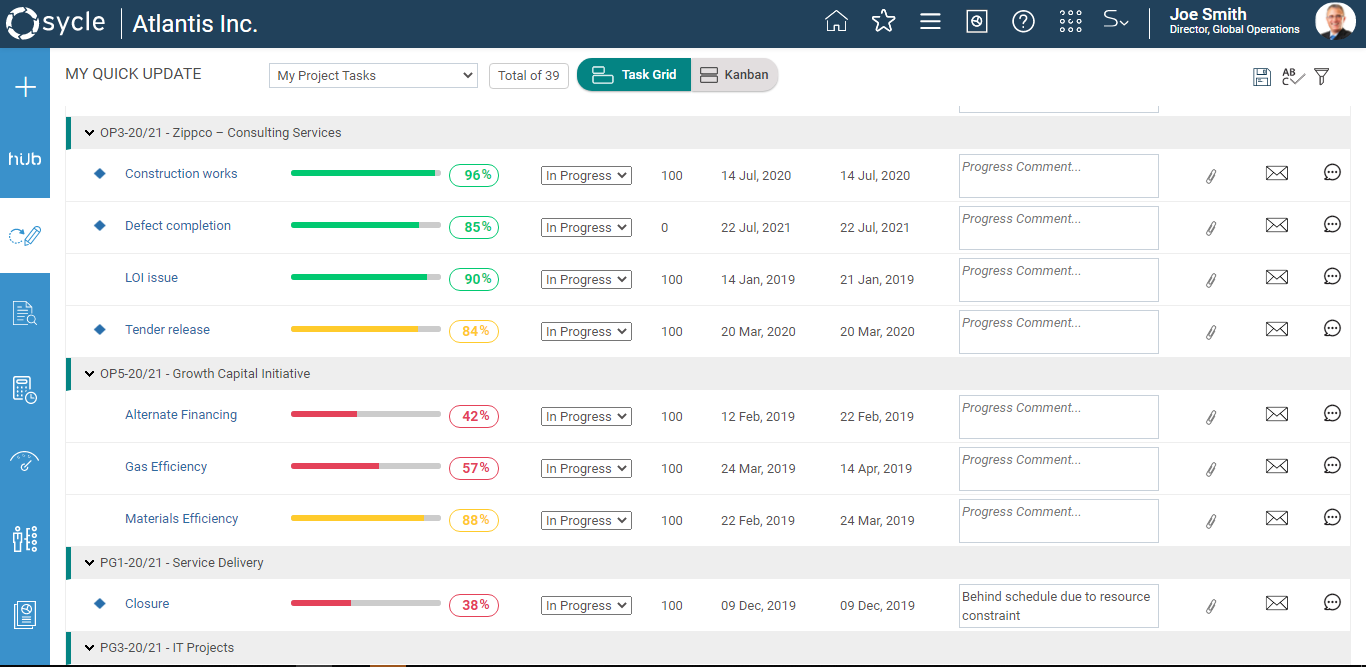The image size is (1366, 667).
Task: Email the Alternate Financing task
Action: coord(1276,414)
